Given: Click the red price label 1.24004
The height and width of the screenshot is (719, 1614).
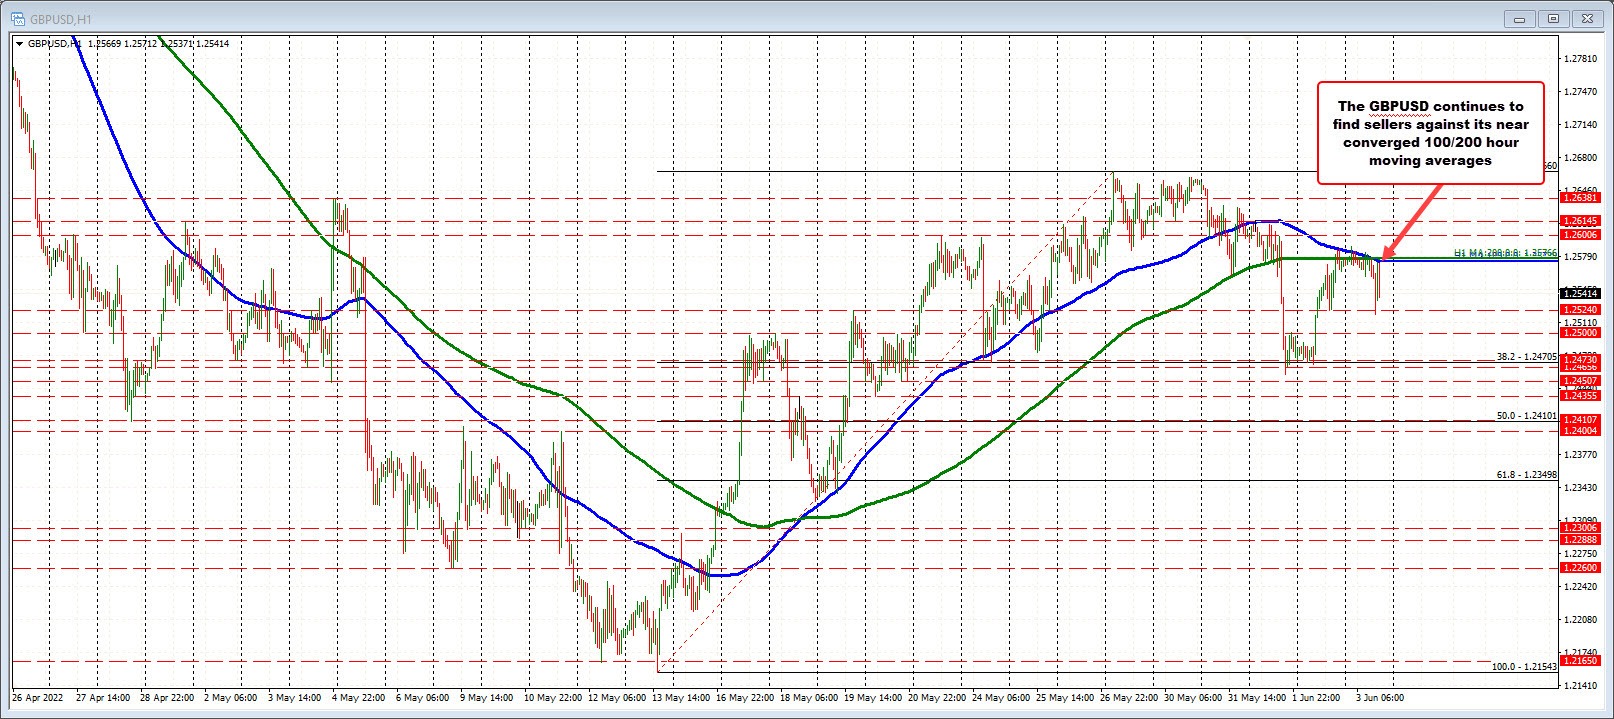Looking at the screenshot, I should pos(1580,430).
